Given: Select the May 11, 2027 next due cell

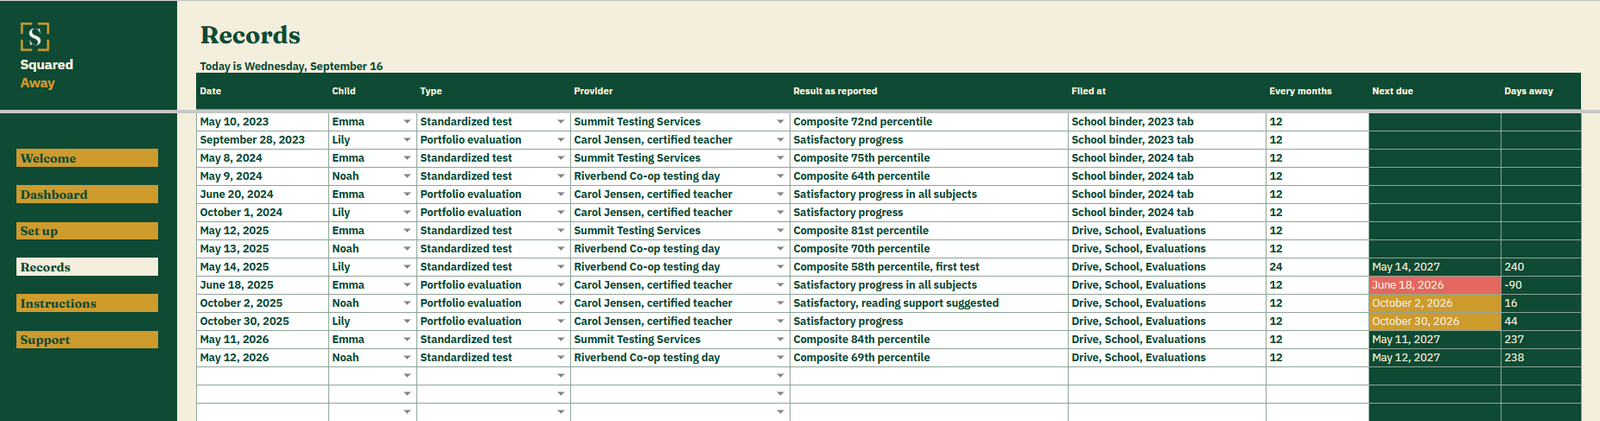Looking at the screenshot, I should [1434, 340].
